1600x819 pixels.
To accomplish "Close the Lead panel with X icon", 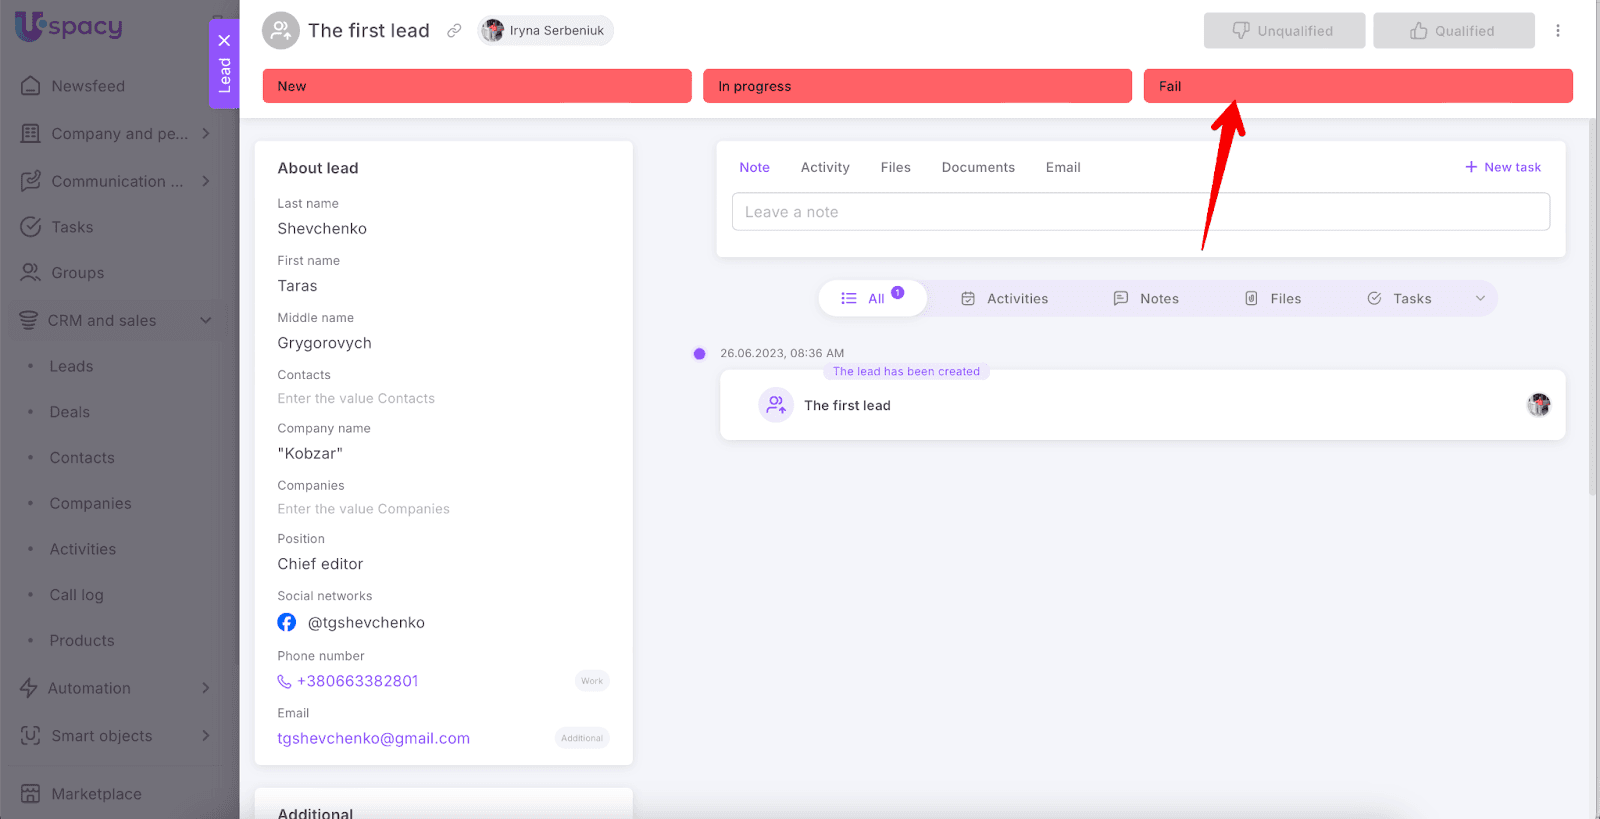I will click(224, 40).
